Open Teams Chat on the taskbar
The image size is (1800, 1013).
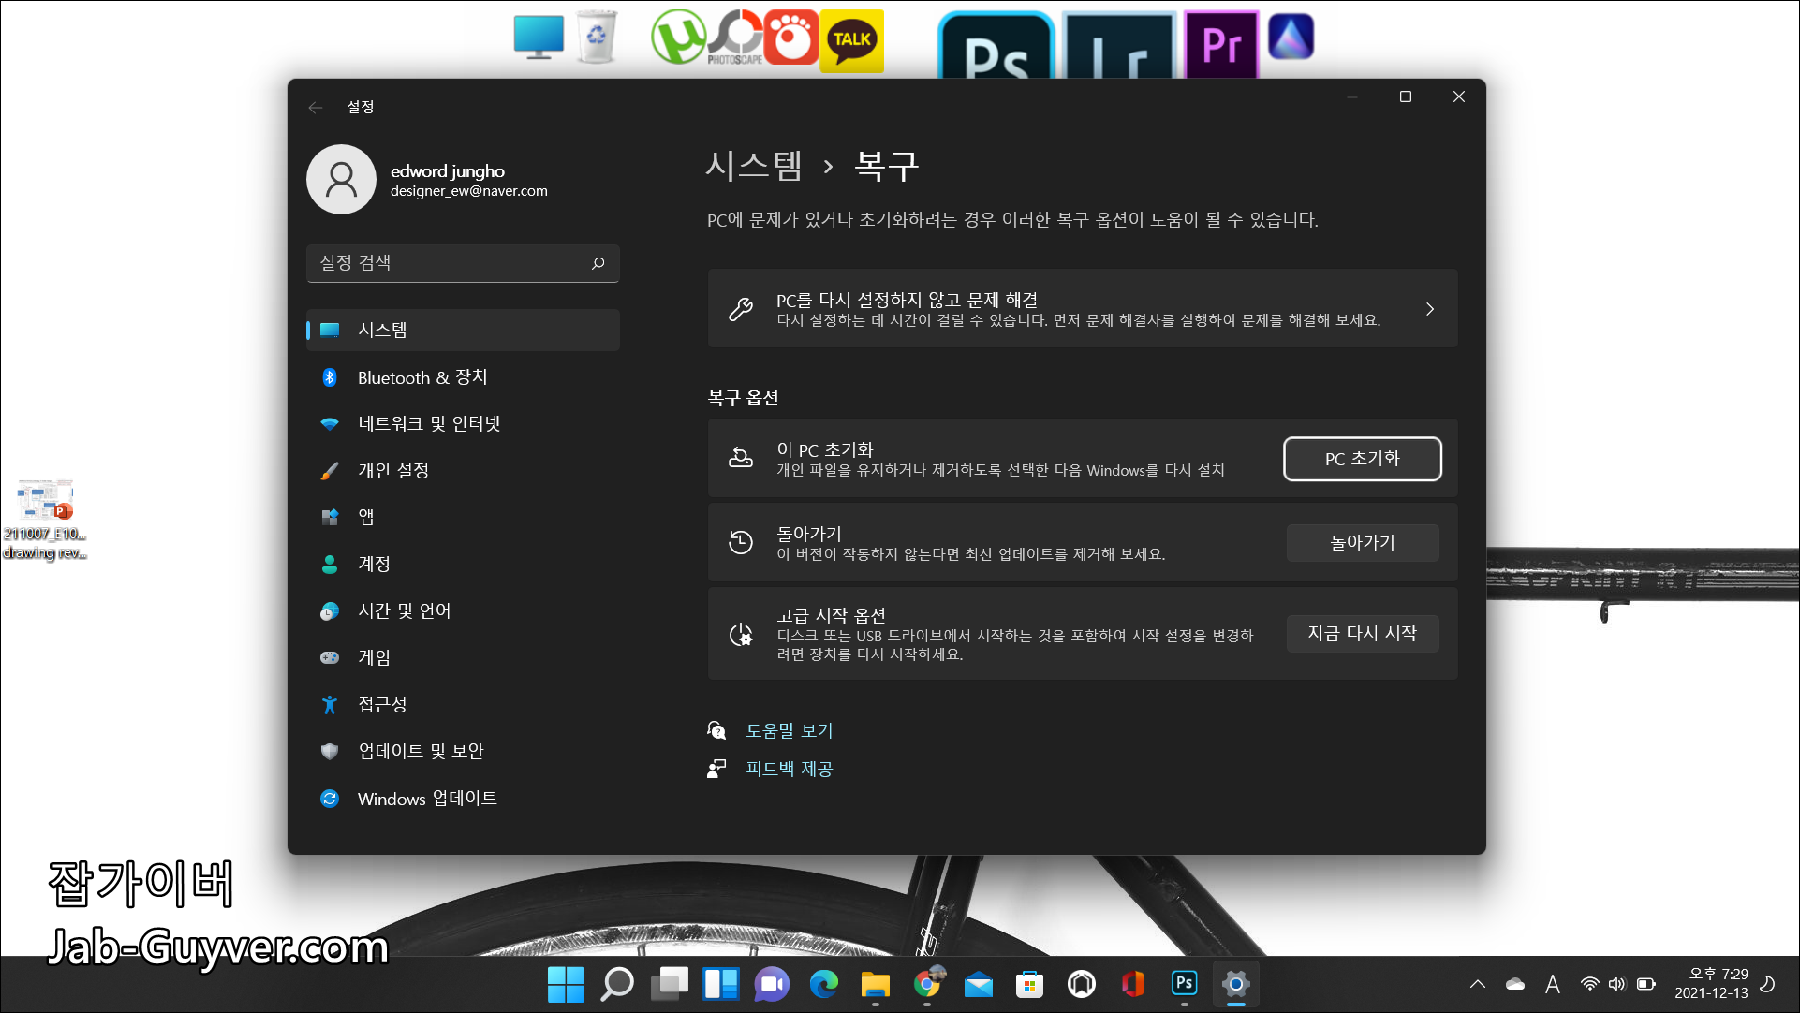[x=772, y=985]
